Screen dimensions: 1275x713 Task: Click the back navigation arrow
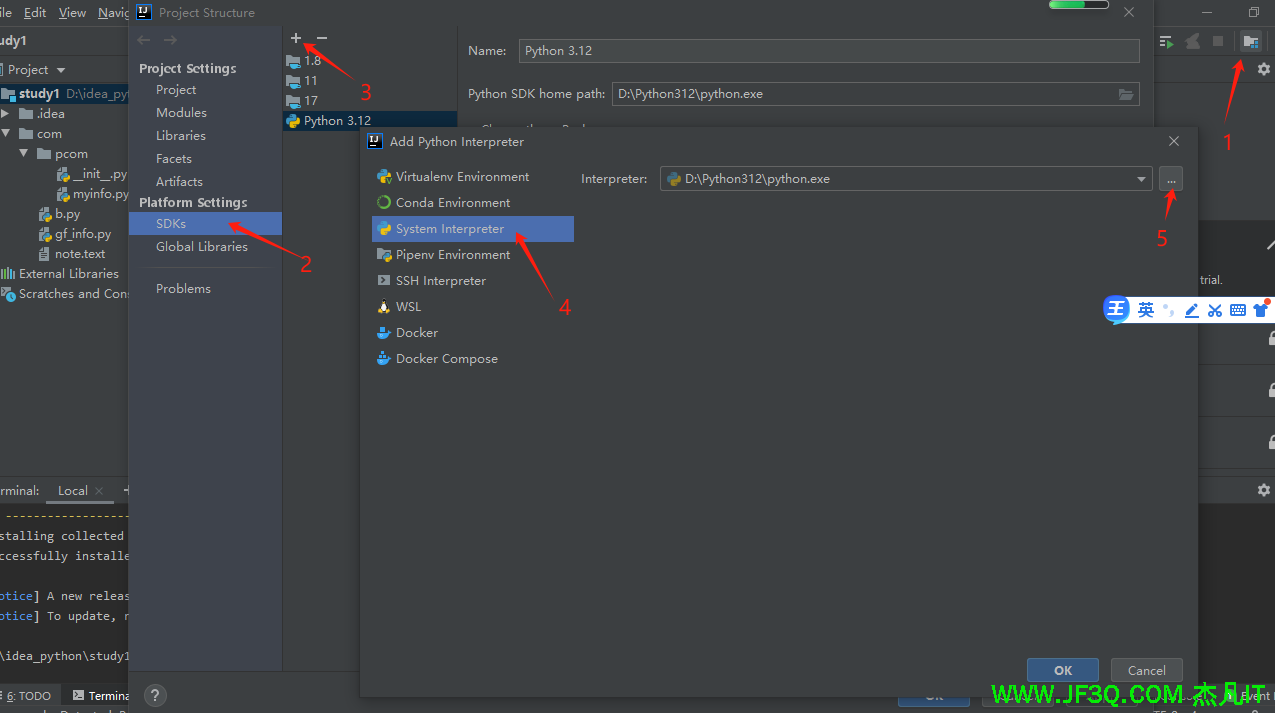click(x=144, y=39)
